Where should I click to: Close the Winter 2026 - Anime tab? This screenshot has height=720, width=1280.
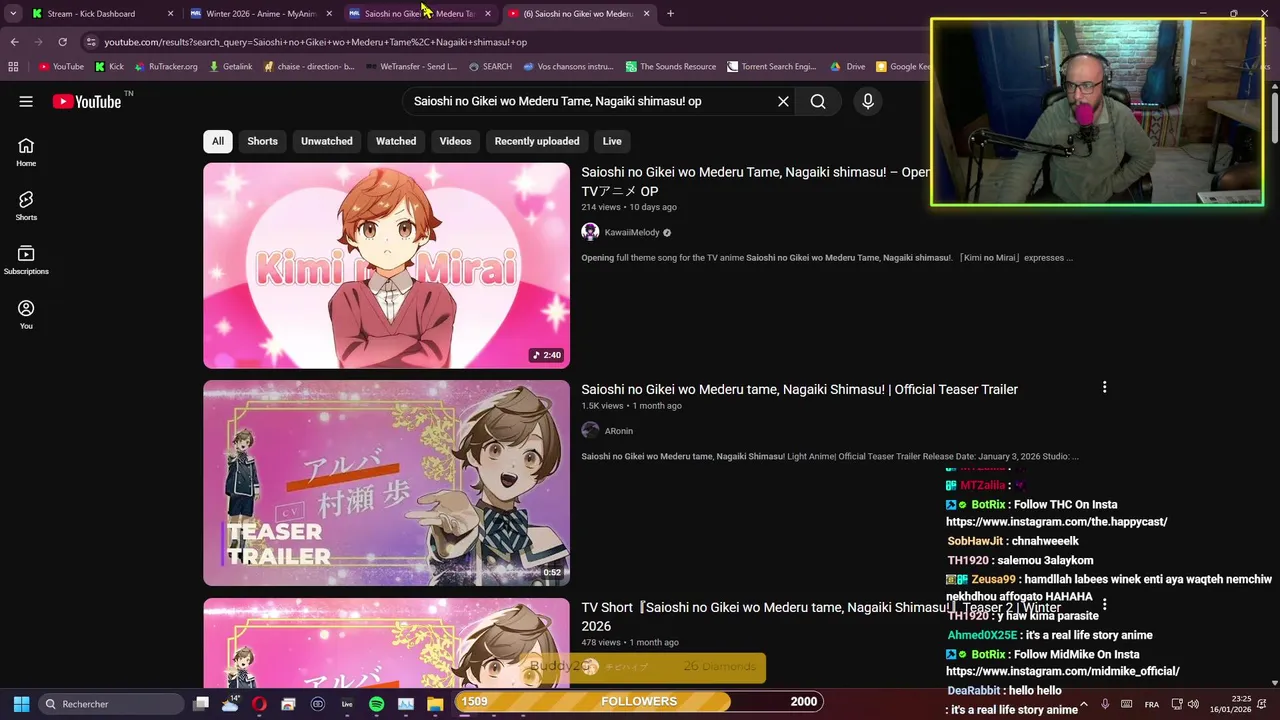(x=329, y=14)
